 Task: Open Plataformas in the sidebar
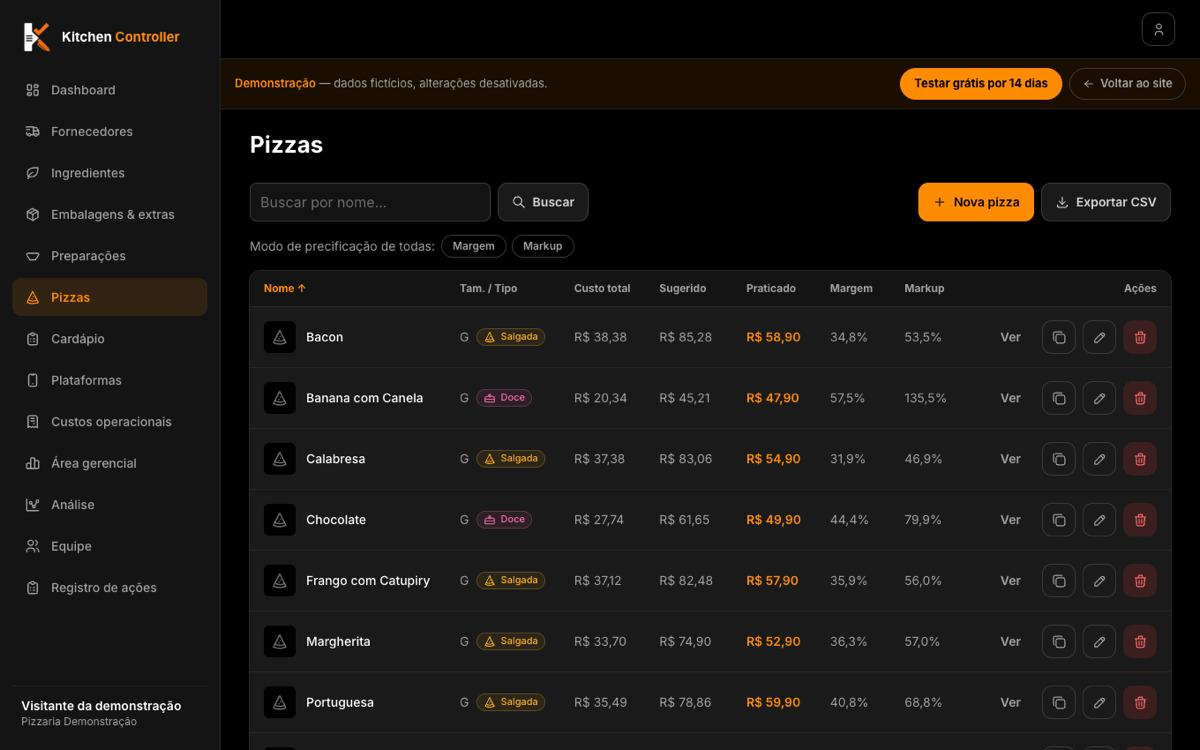tap(110, 381)
